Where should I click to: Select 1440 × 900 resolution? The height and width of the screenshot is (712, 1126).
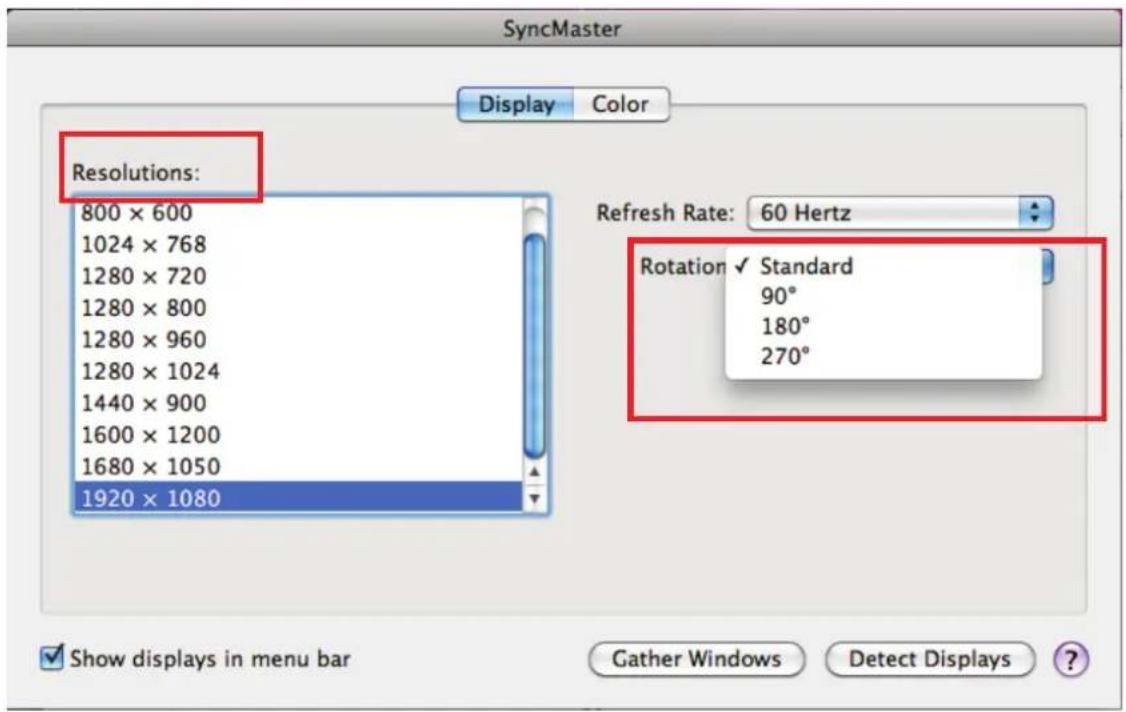coord(299,402)
